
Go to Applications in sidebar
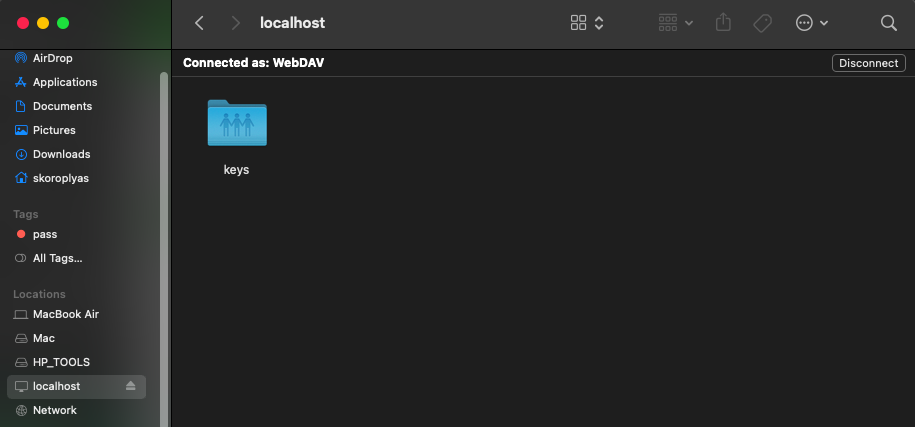pyautogui.click(x=65, y=82)
